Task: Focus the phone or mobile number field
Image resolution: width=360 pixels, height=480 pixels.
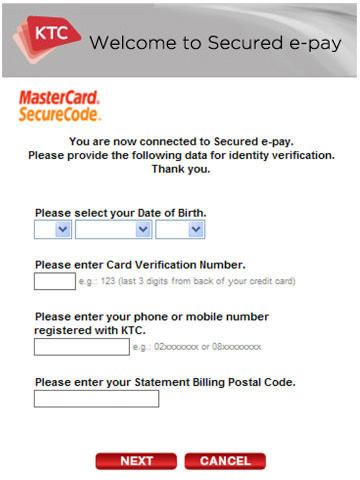Action: (82, 347)
